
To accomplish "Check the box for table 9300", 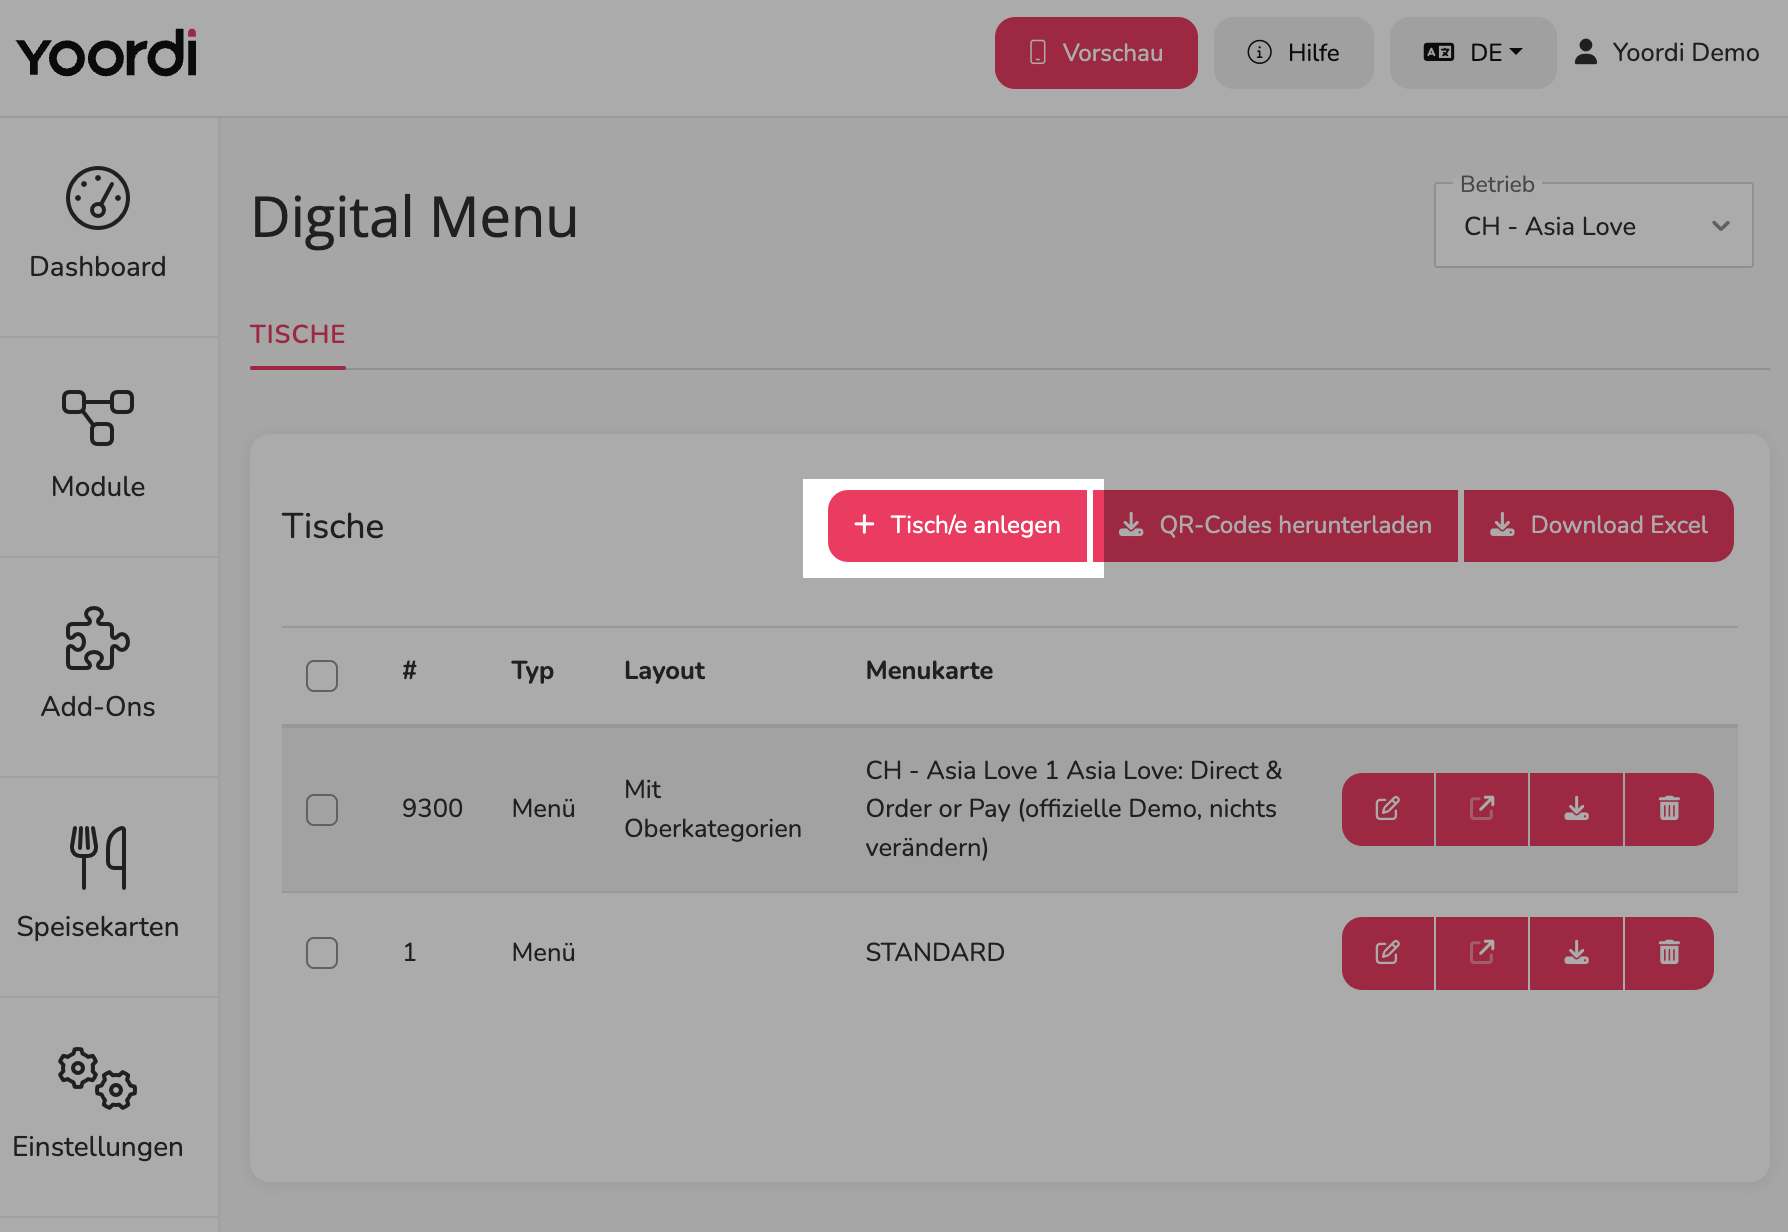I will (322, 809).
